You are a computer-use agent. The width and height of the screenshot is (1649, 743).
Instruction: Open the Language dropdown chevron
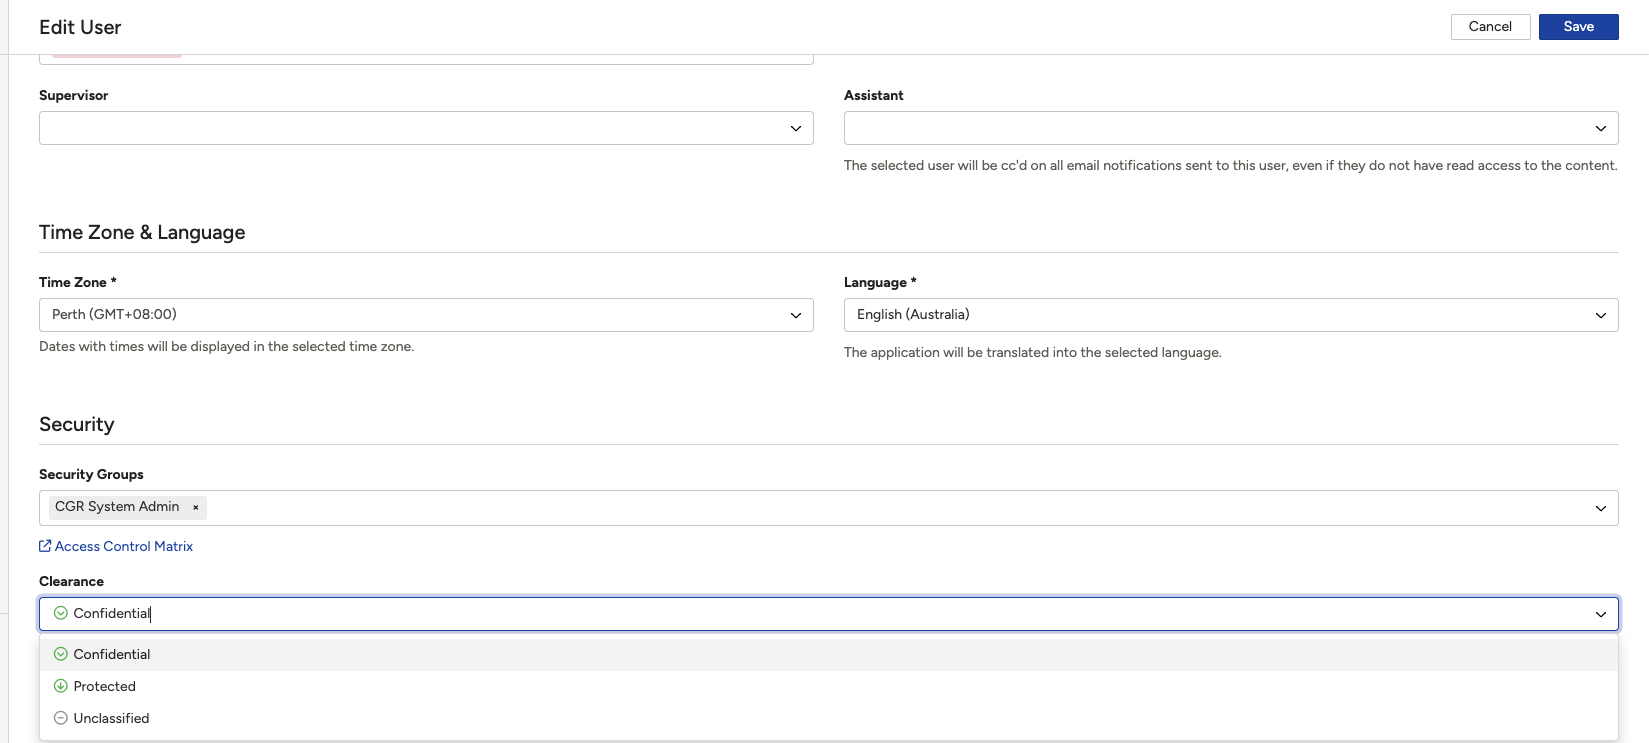(x=1601, y=315)
